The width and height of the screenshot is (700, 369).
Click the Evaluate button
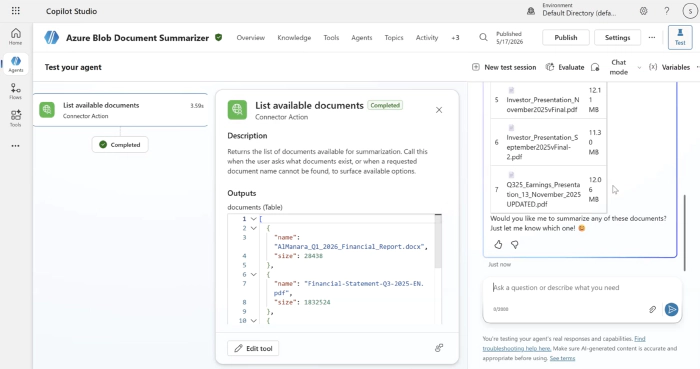coord(565,67)
